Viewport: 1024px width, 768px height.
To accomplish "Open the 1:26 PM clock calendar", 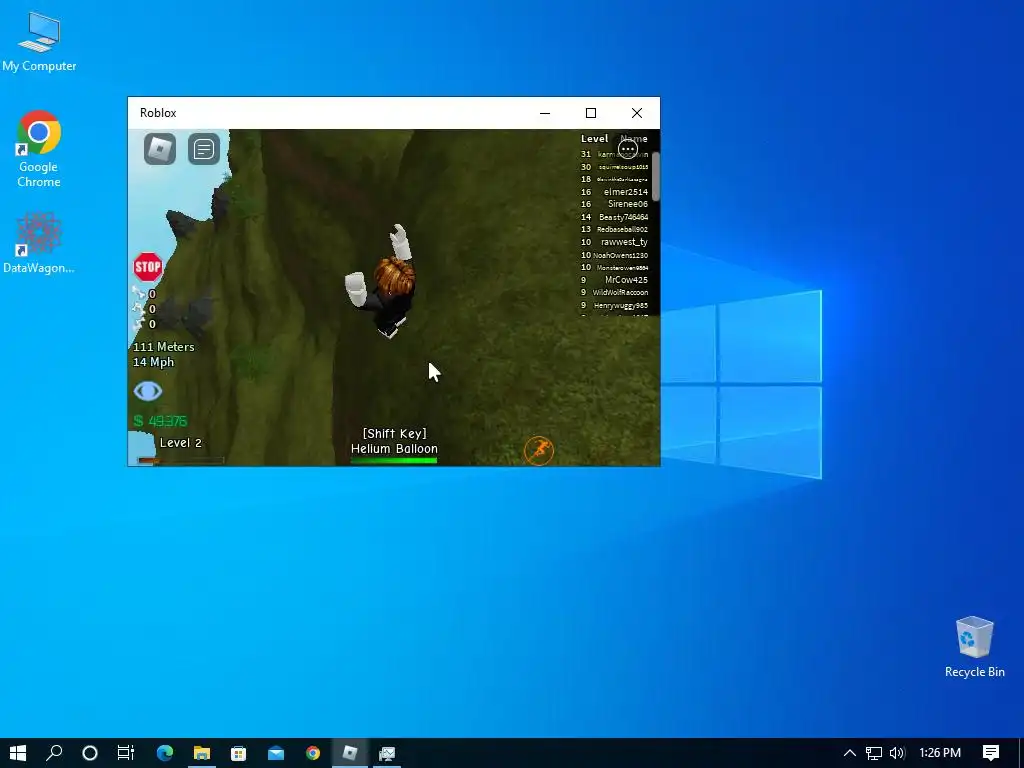I will (940, 753).
